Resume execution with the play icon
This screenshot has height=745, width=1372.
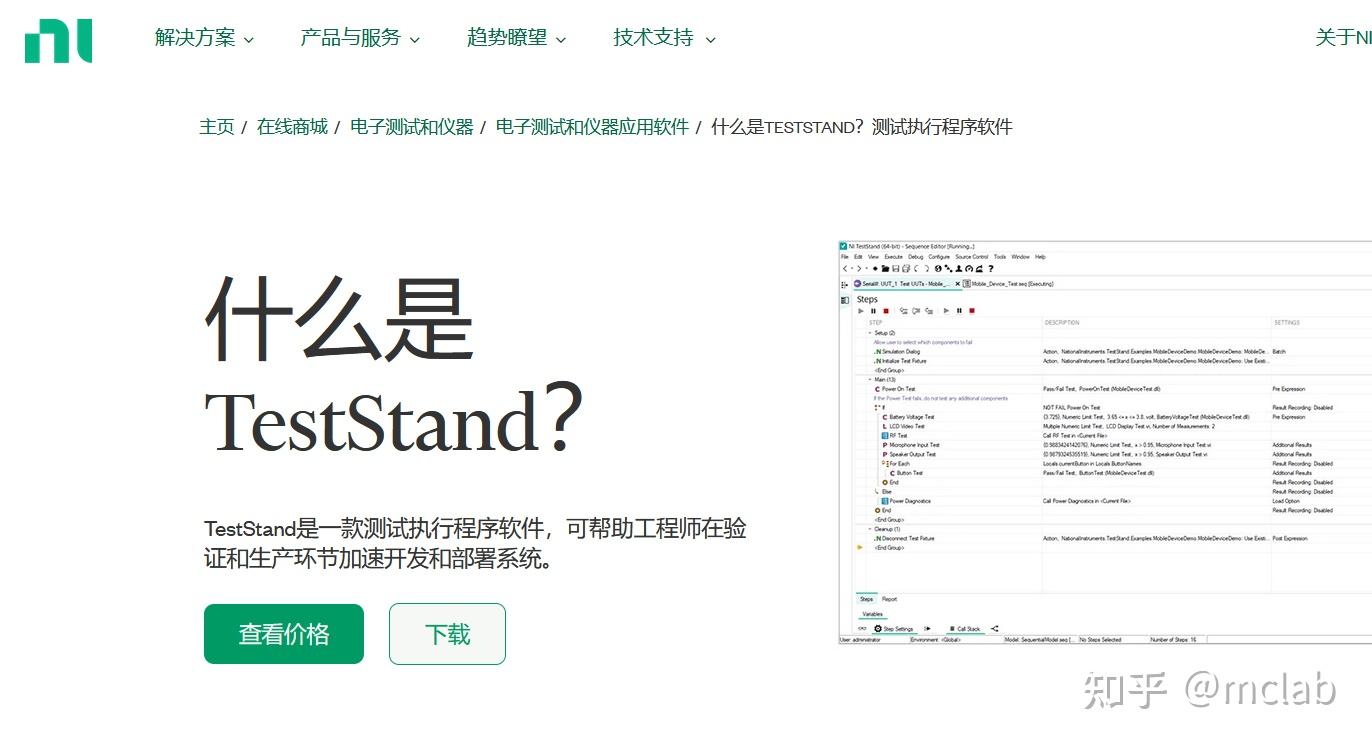click(861, 311)
